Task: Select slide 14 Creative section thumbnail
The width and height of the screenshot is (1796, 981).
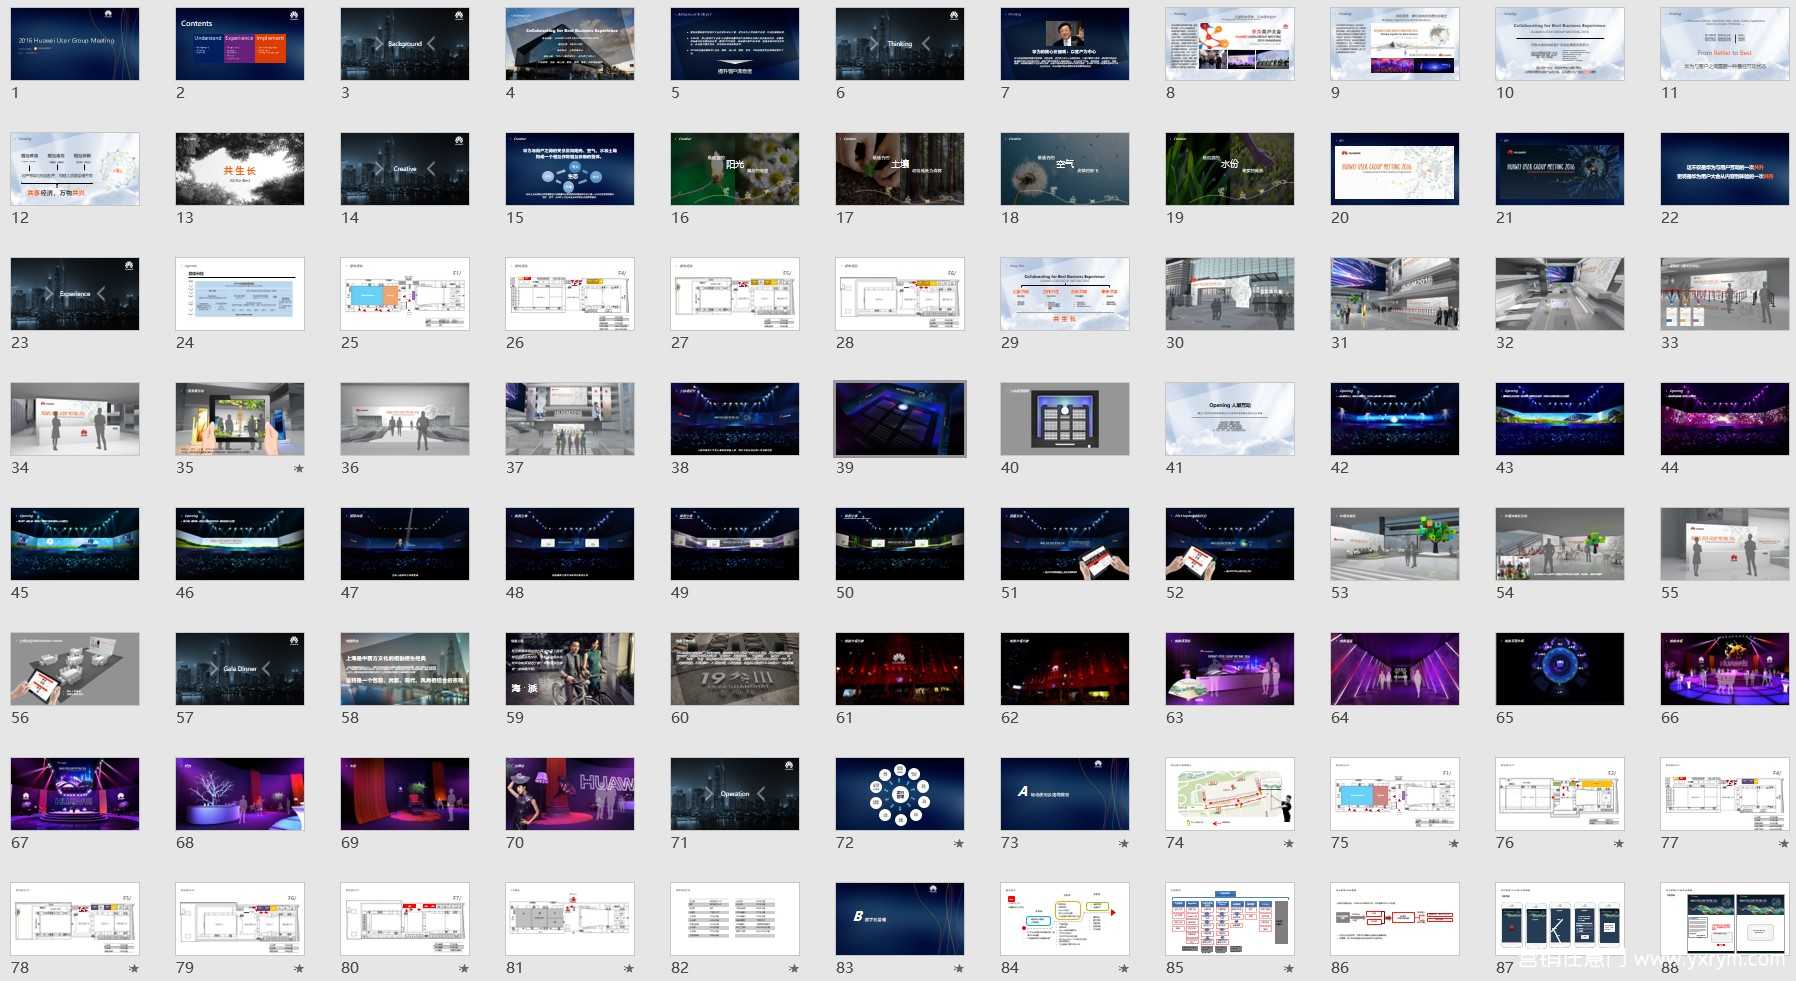Action: pos(405,169)
